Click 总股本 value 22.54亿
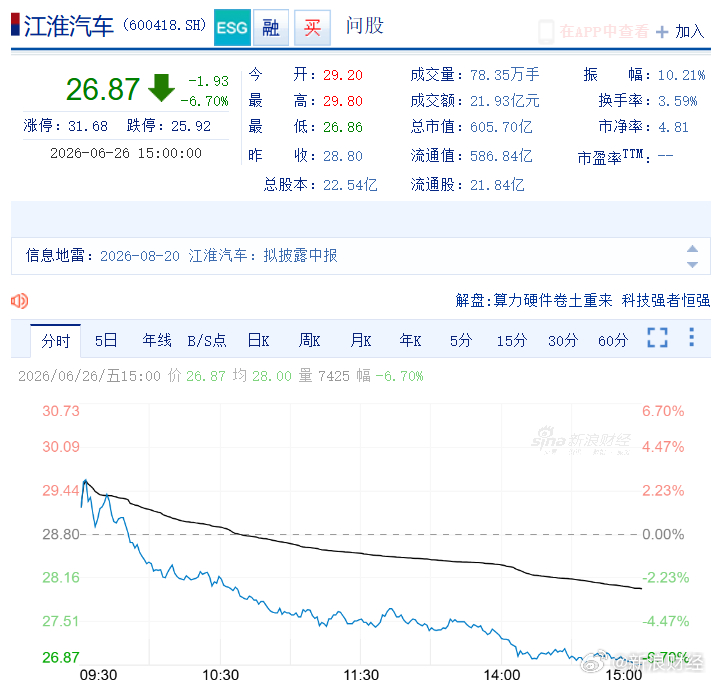This screenshot has width=712, height=681. pyautogui.click(x=350, y=185)
